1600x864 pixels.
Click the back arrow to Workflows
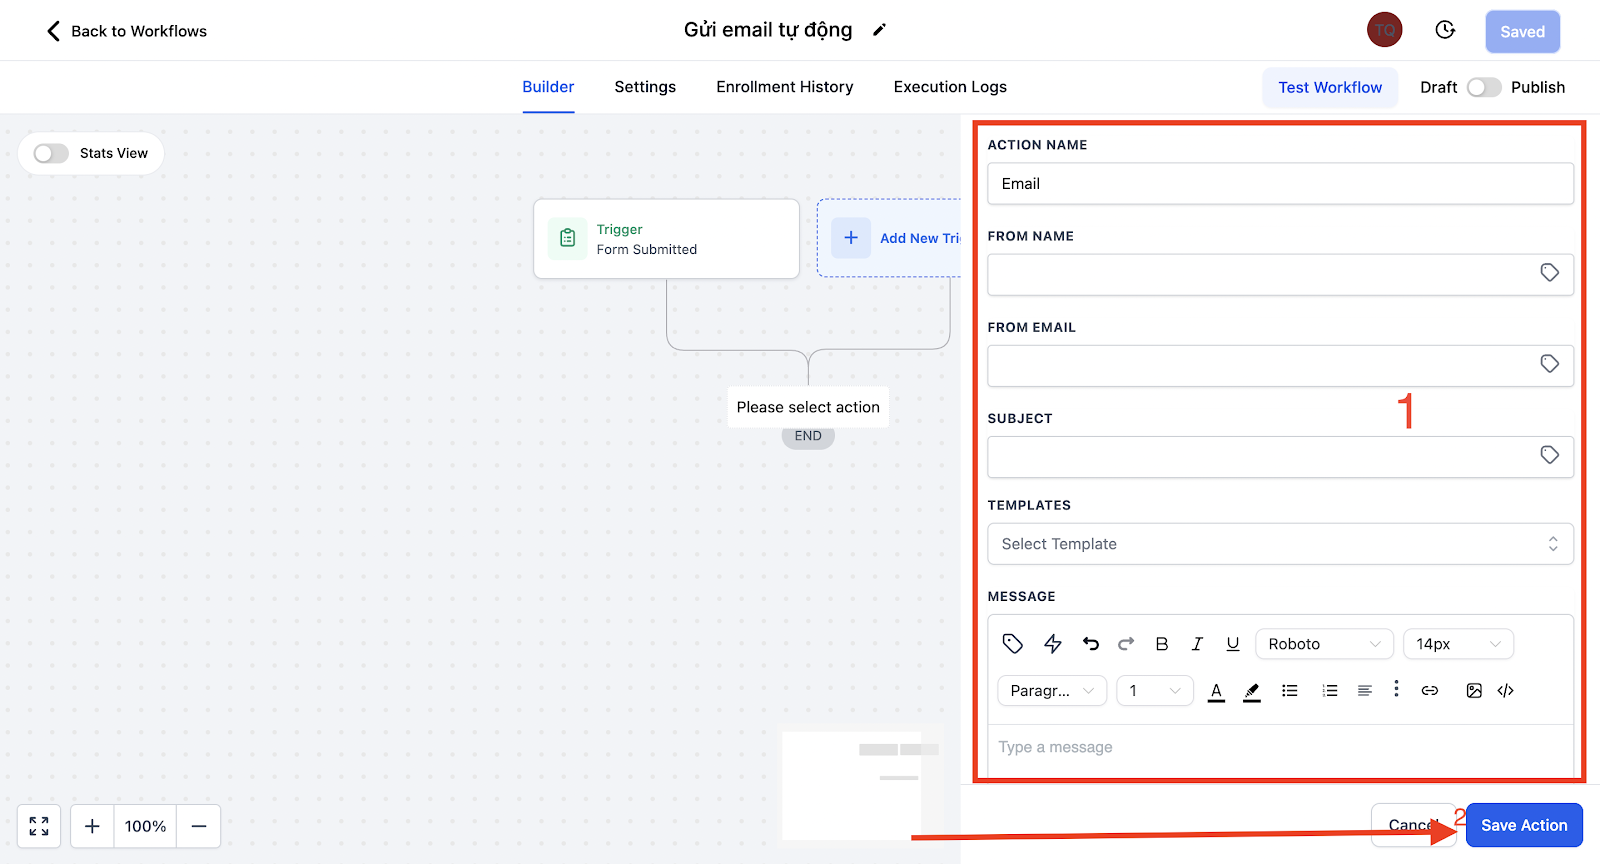53,31
